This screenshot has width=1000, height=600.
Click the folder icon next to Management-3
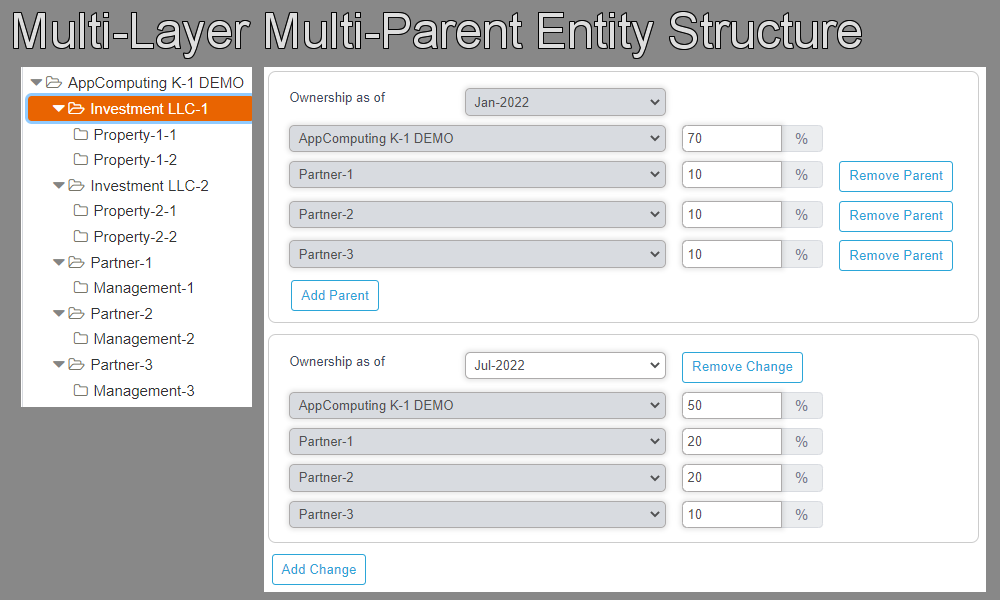point(81,391)
